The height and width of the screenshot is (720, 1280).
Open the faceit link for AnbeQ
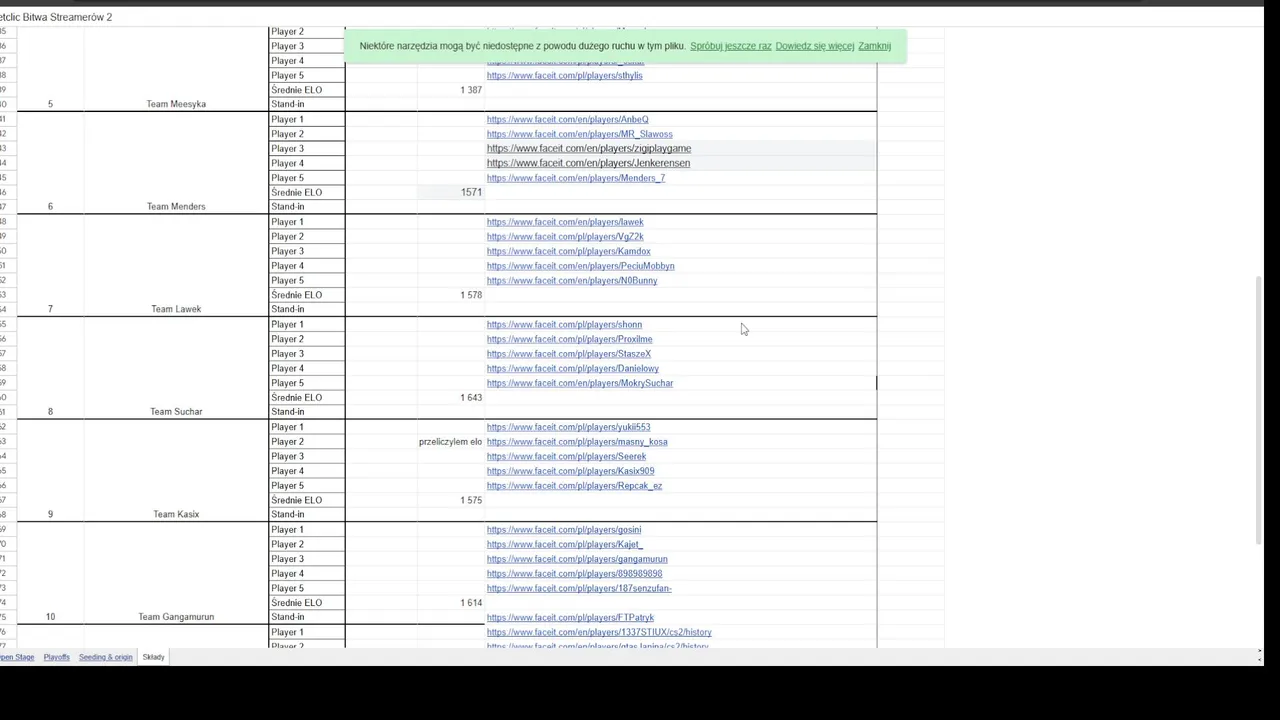(567, 120)
